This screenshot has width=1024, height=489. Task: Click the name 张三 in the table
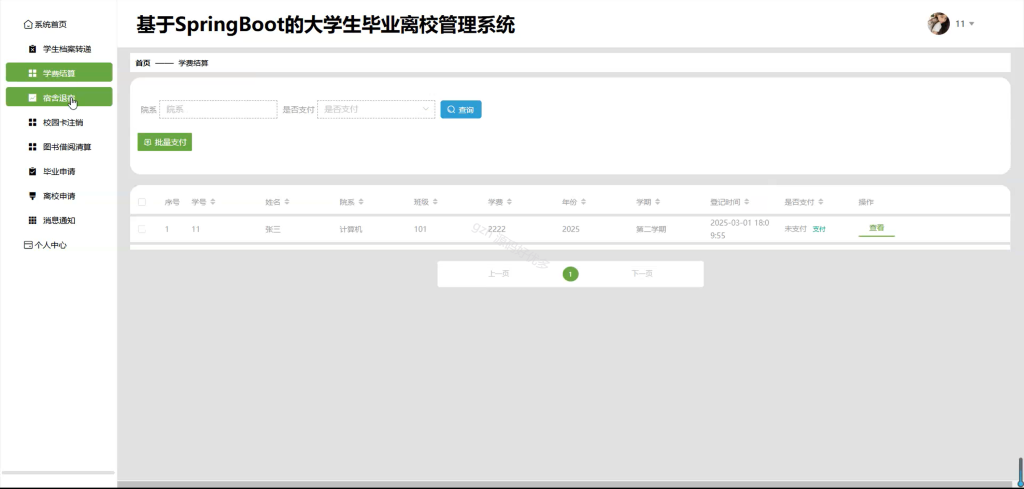tap(272, 229)
